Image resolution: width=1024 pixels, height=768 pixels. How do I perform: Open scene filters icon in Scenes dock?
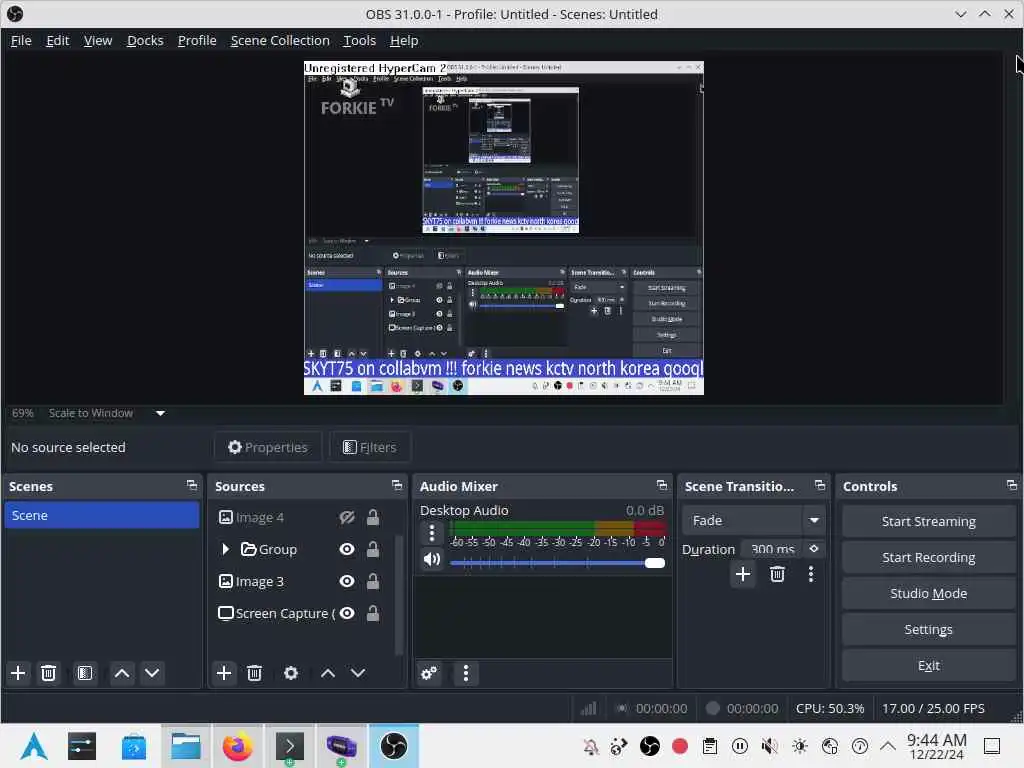point(85,673)
